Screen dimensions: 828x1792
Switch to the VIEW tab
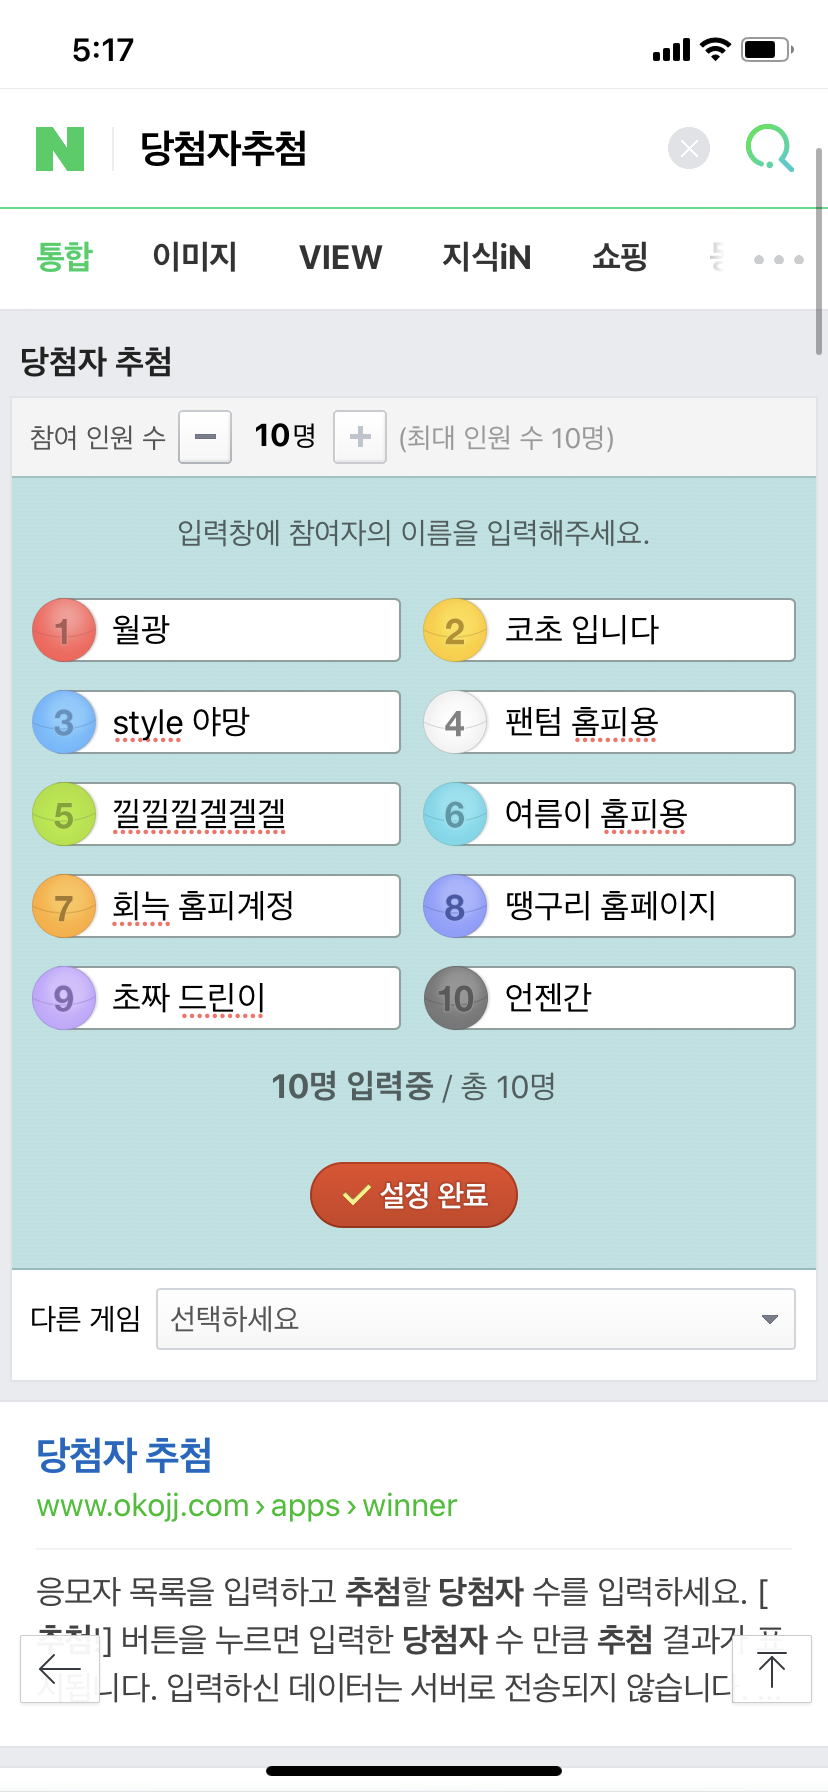tap(341, 258)
